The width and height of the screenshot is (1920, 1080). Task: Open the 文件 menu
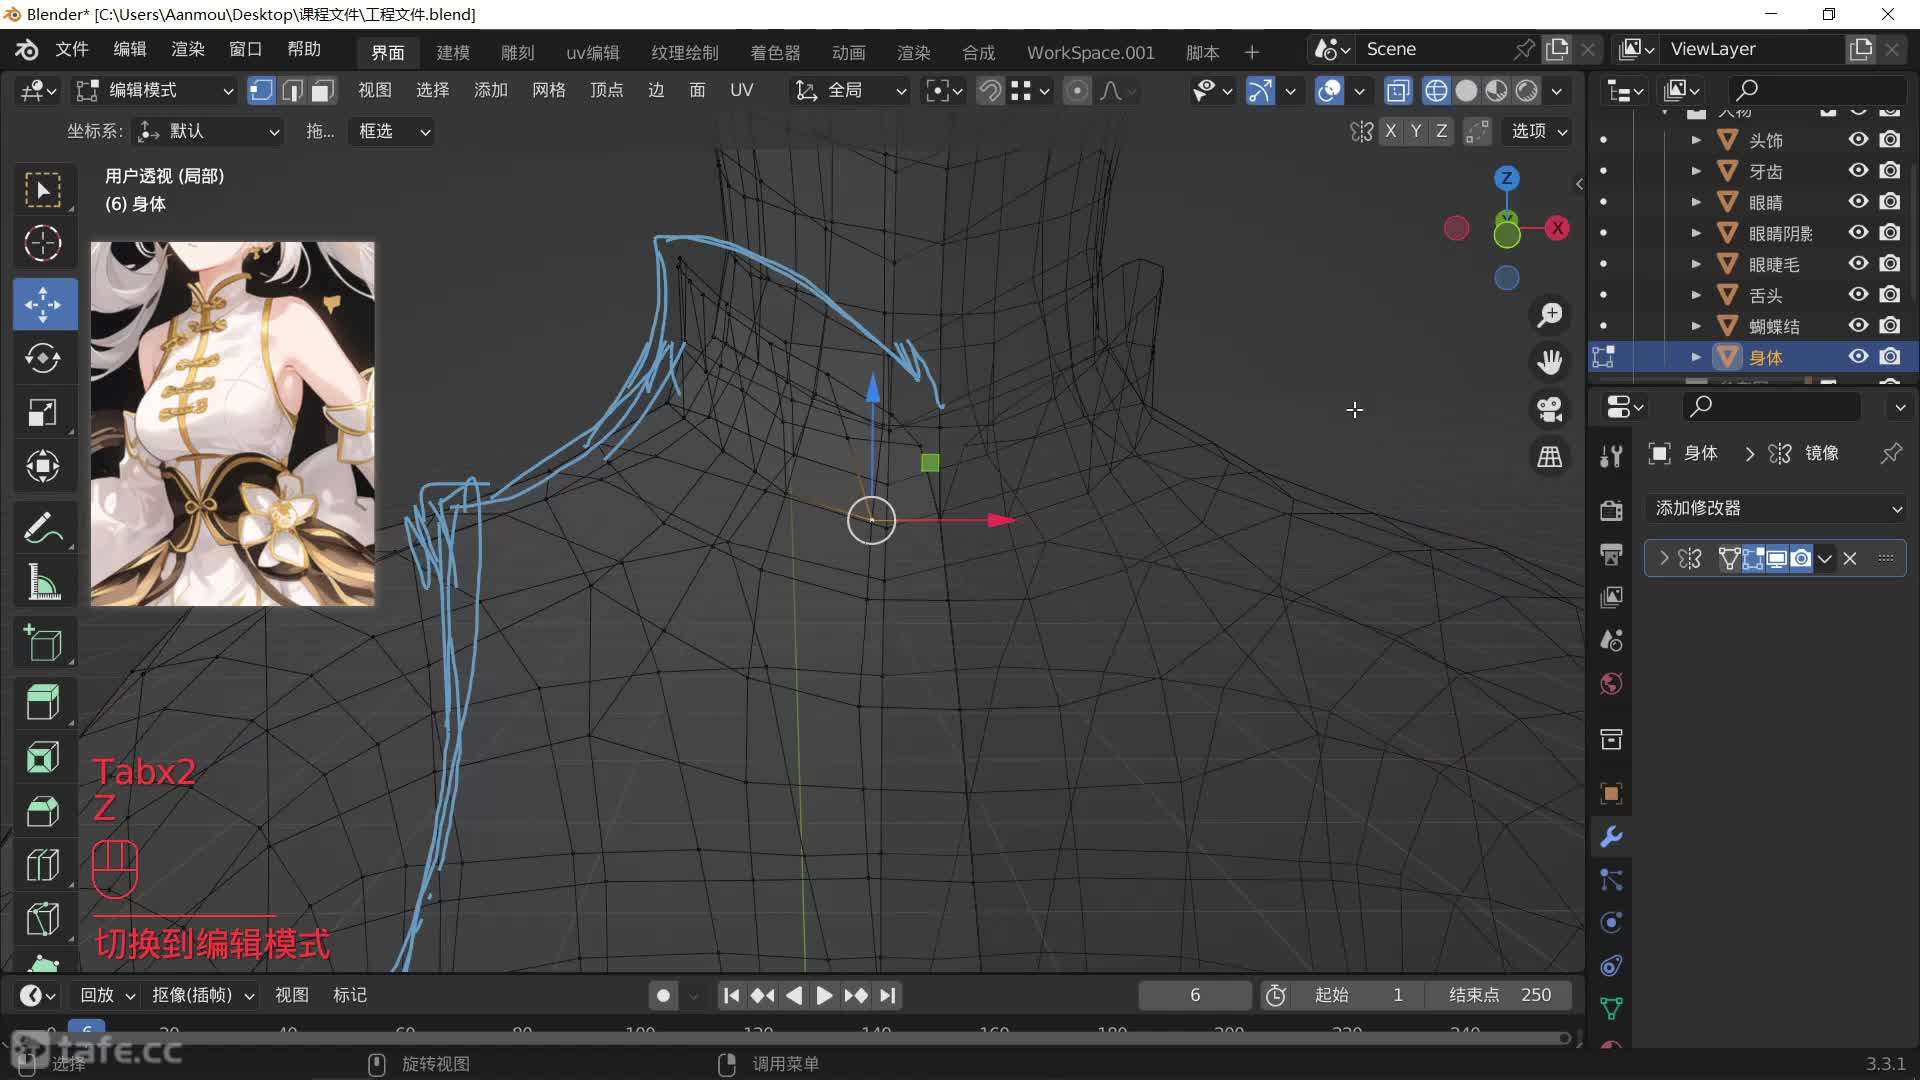(x=72, y=50)
